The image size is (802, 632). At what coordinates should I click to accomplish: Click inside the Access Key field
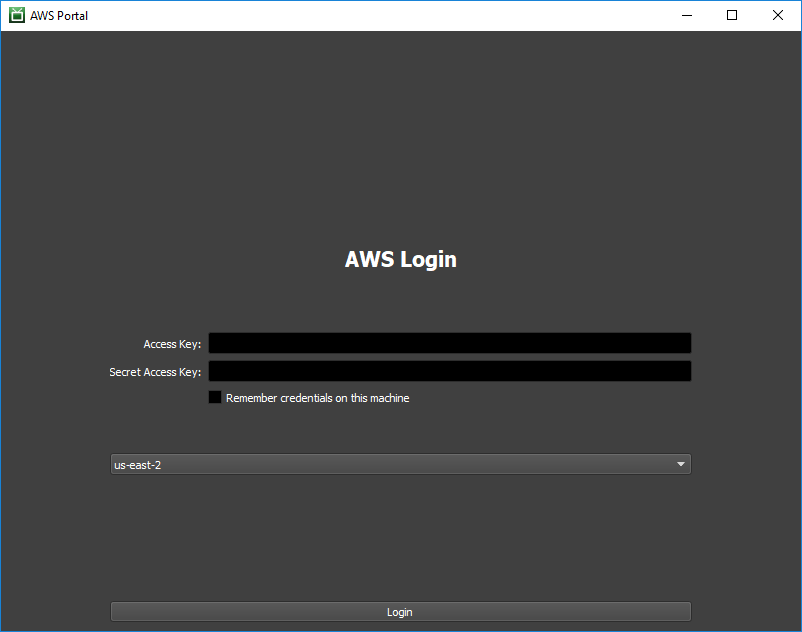click(448, 342)
